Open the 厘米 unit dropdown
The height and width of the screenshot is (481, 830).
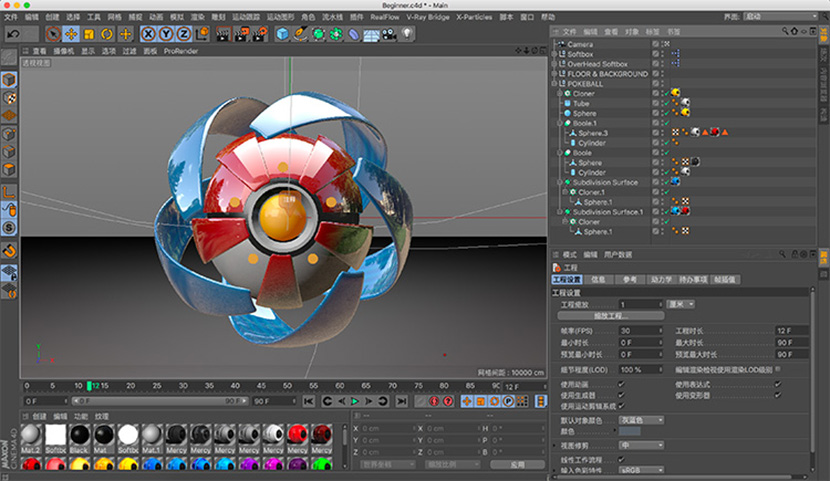pos(680,304)
